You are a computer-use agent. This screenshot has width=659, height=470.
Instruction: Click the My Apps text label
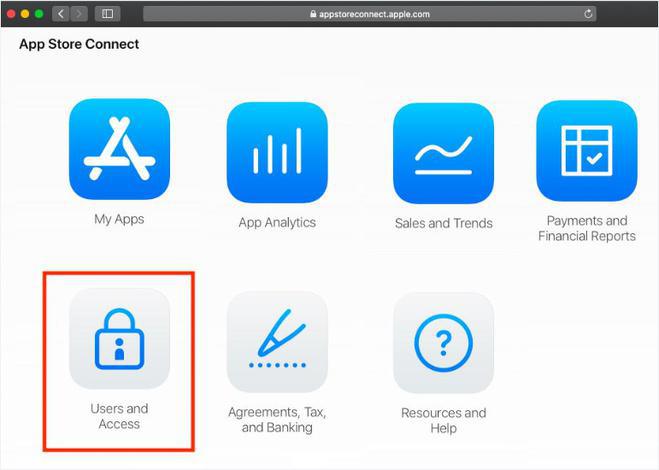pyautogui.click(x=119, y=219)
